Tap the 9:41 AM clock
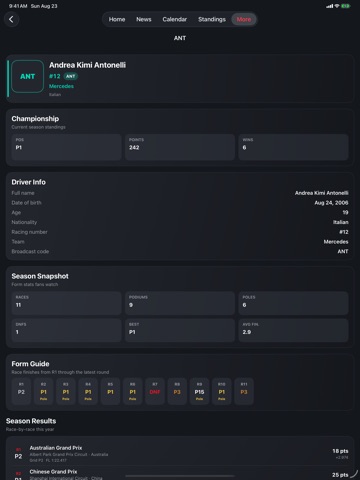This screenshot has height=480, width=360. 18,6
